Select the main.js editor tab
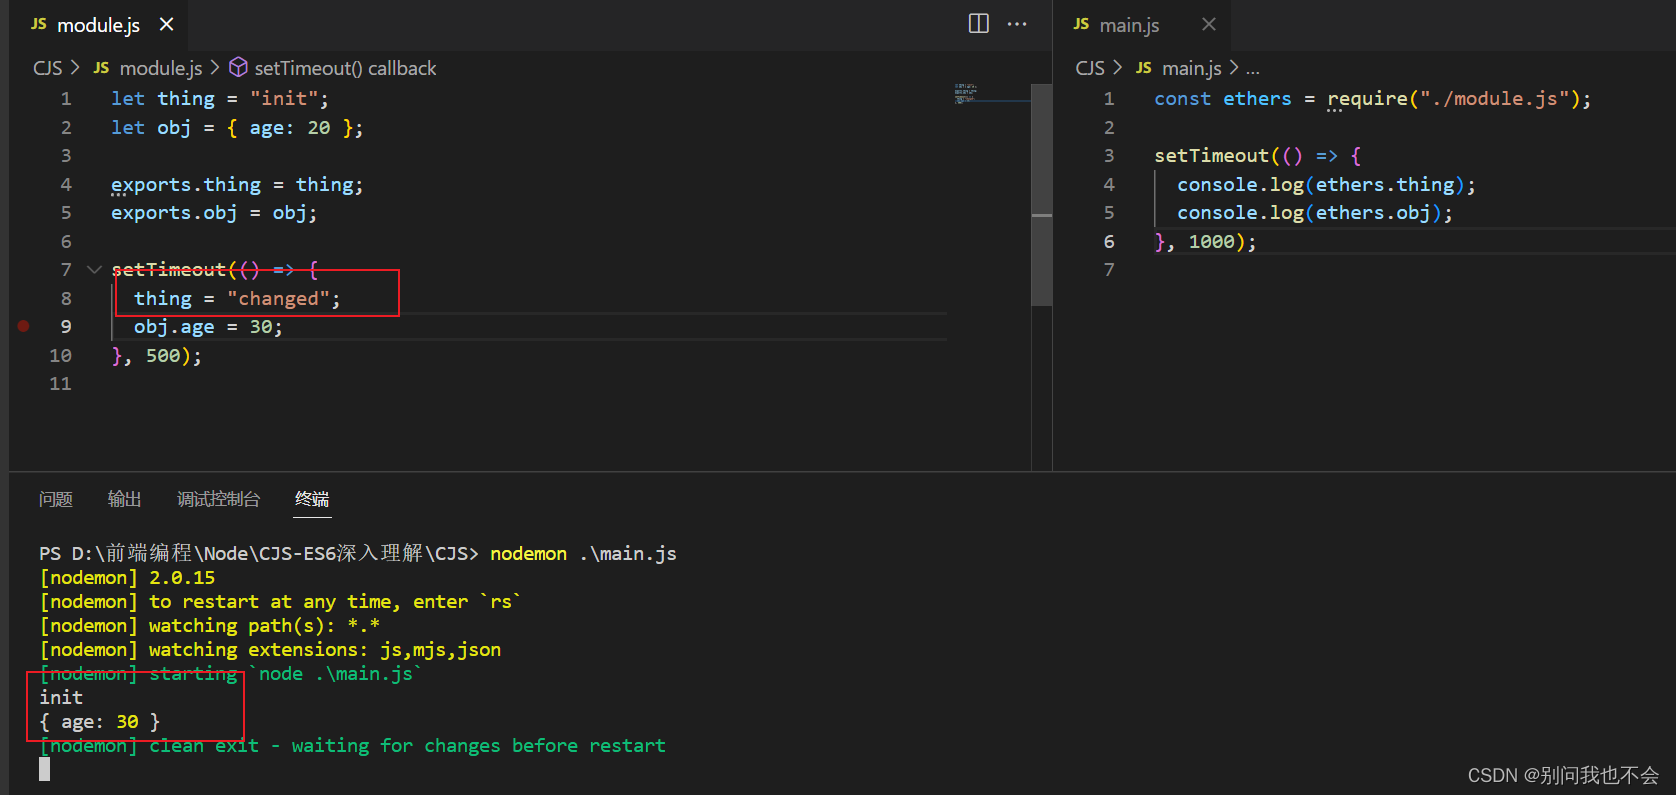 click(x=1128, y=25)
